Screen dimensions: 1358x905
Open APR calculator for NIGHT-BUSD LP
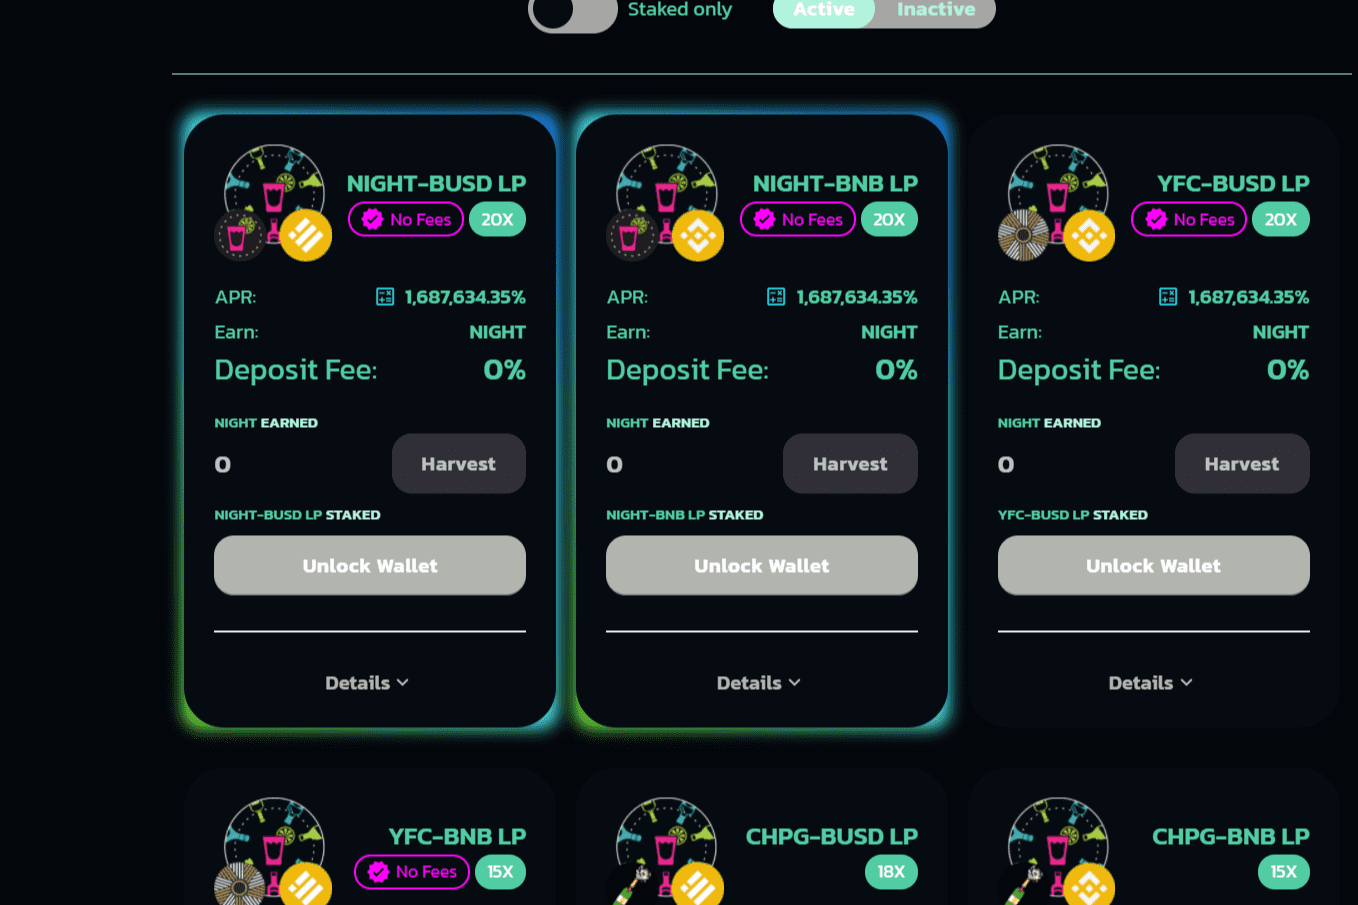pos(385,297)
